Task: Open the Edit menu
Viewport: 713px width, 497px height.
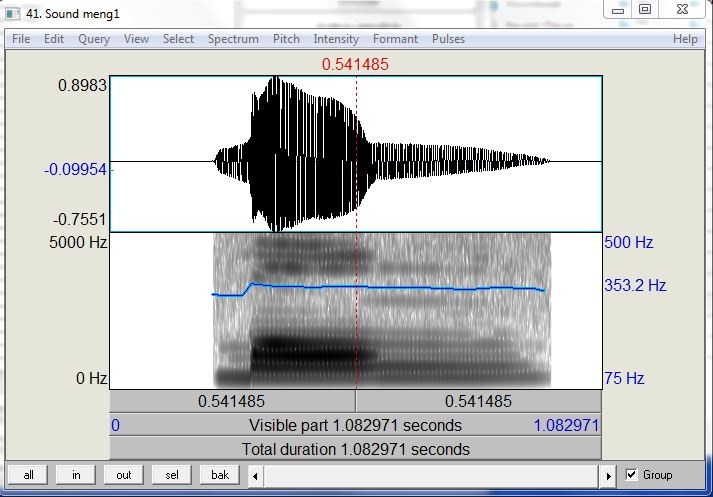Action: (x=54, y=39)
